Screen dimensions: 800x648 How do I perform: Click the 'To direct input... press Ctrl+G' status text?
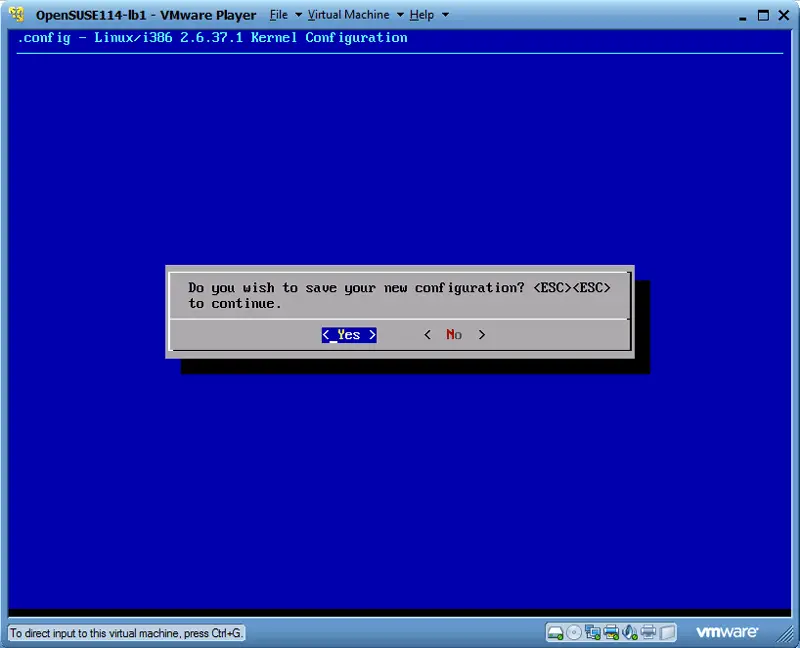pyautogui.click(x=126, y=633)
